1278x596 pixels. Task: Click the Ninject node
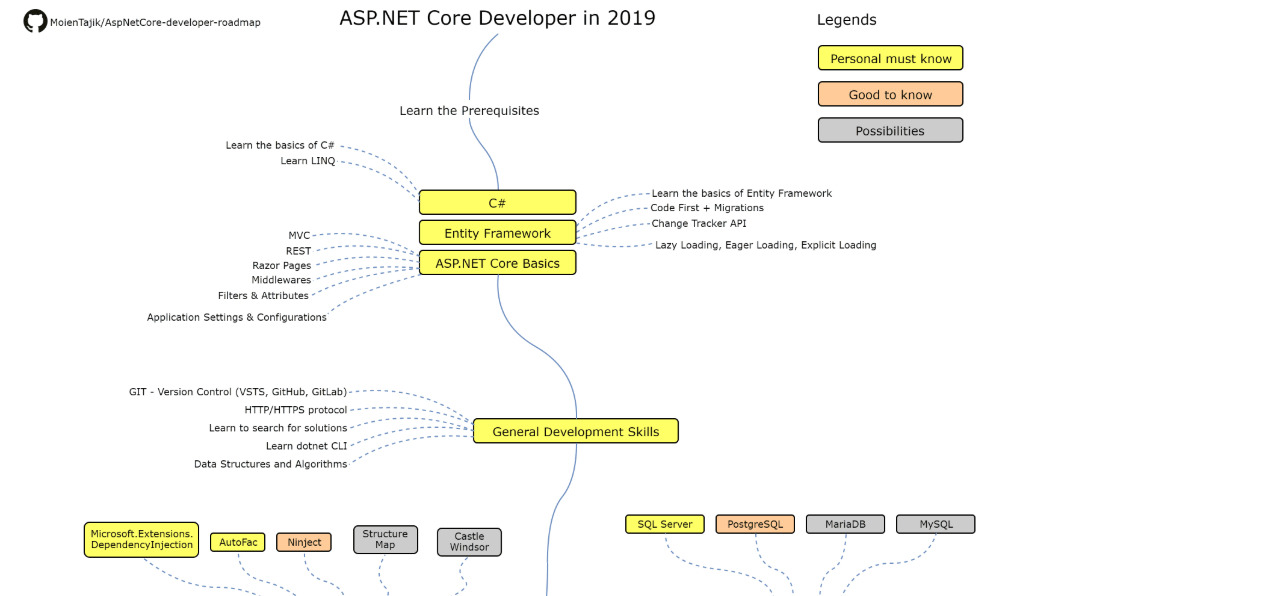pyautogui.click(x=304, y=542)
